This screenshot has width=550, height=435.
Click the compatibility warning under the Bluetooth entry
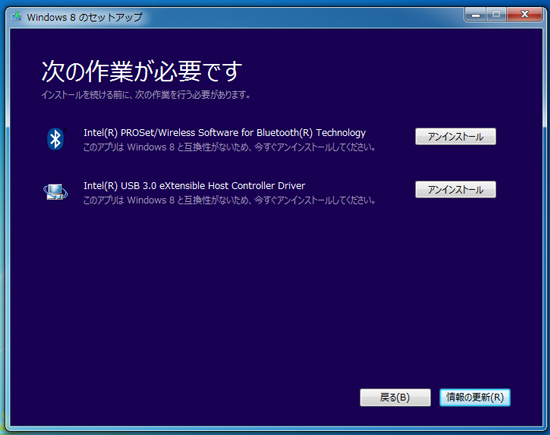pos(229,147)
